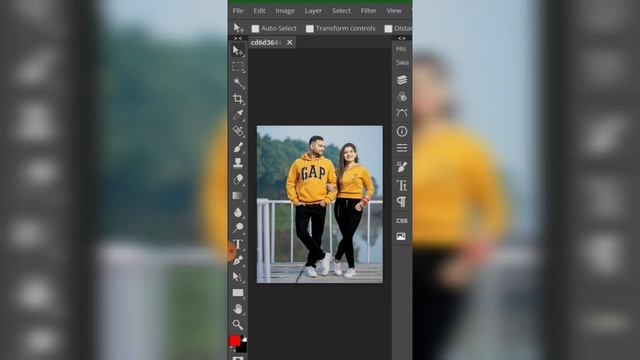Select the Rectangle Select tool
This screenshot has height=360, width=640.
[x=238, y=67]
